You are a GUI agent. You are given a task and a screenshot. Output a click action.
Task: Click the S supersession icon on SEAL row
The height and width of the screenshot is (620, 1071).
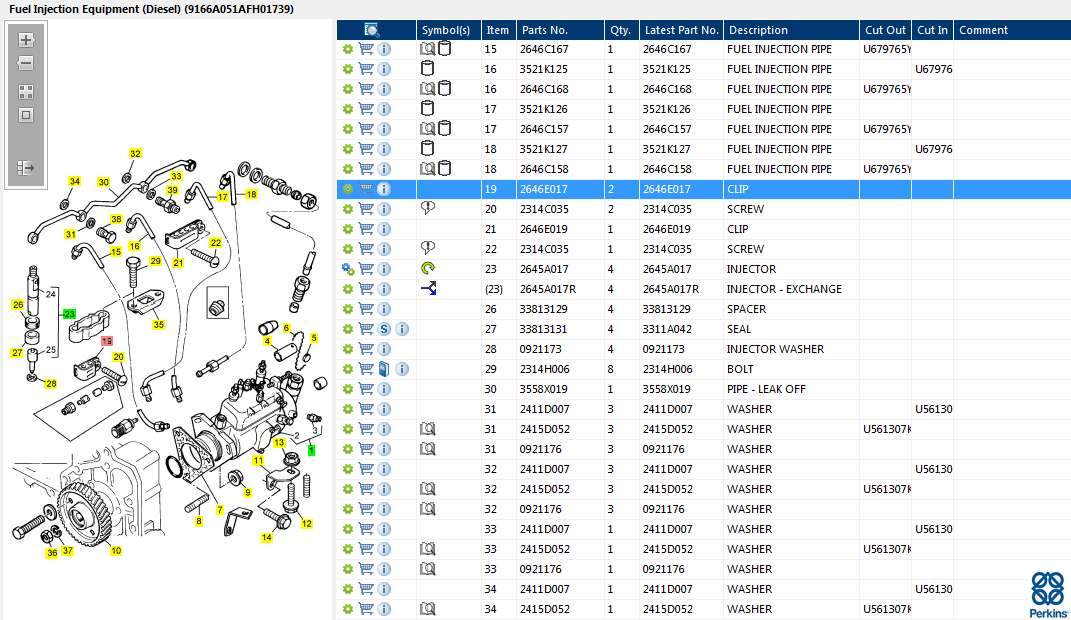[384, 329]
